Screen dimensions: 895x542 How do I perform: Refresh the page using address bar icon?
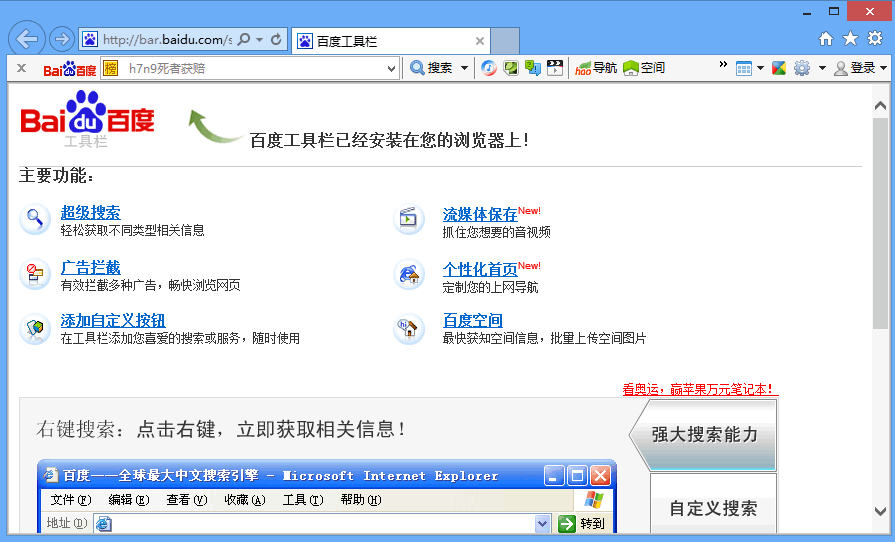click(276, 39)
